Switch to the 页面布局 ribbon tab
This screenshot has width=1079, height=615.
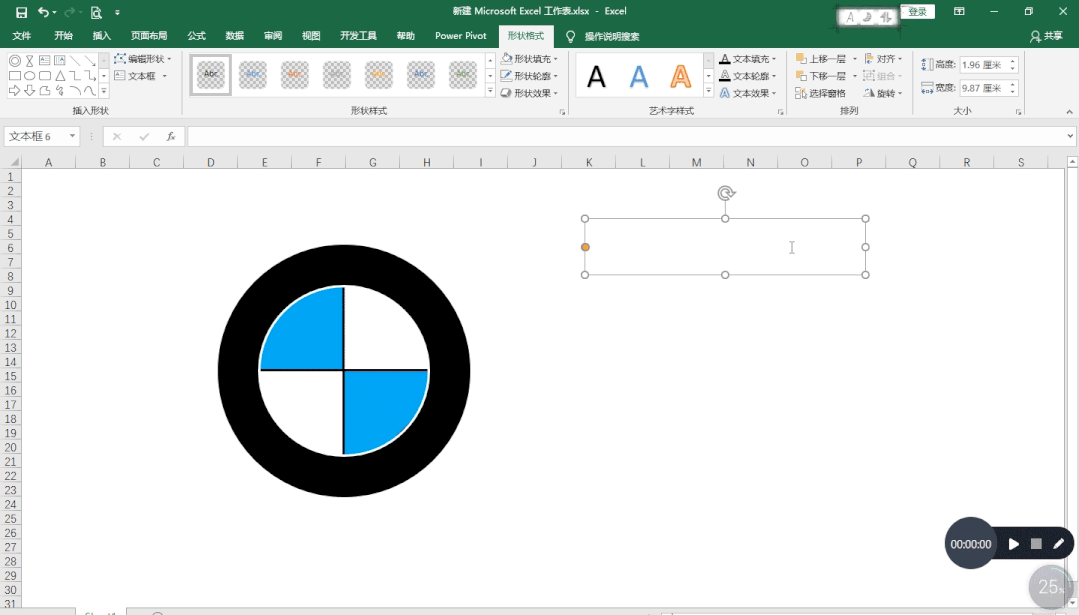(149, 36)
